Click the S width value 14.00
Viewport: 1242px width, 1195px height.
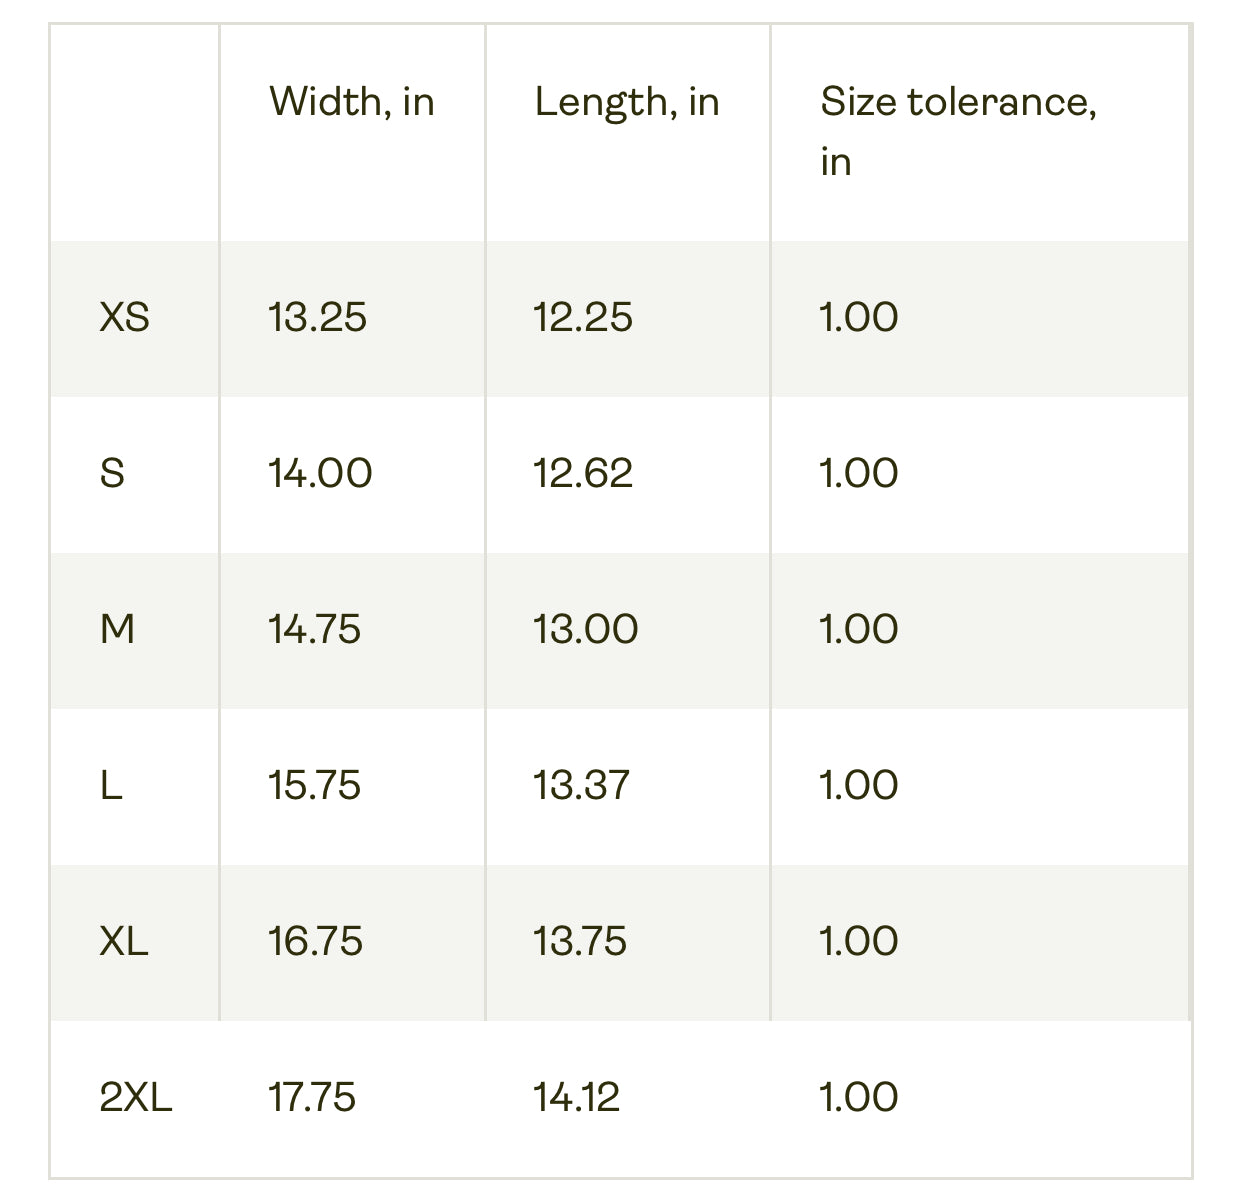coord(320,473)
